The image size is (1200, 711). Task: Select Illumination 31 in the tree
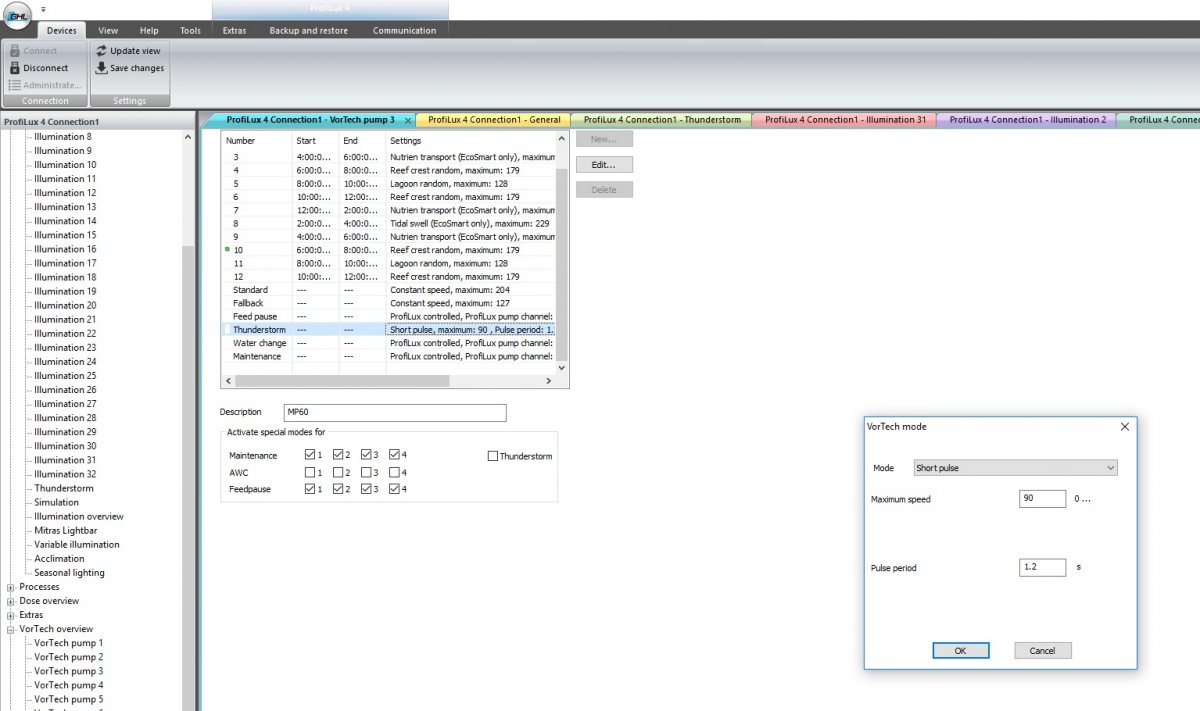tap(65, 460)
